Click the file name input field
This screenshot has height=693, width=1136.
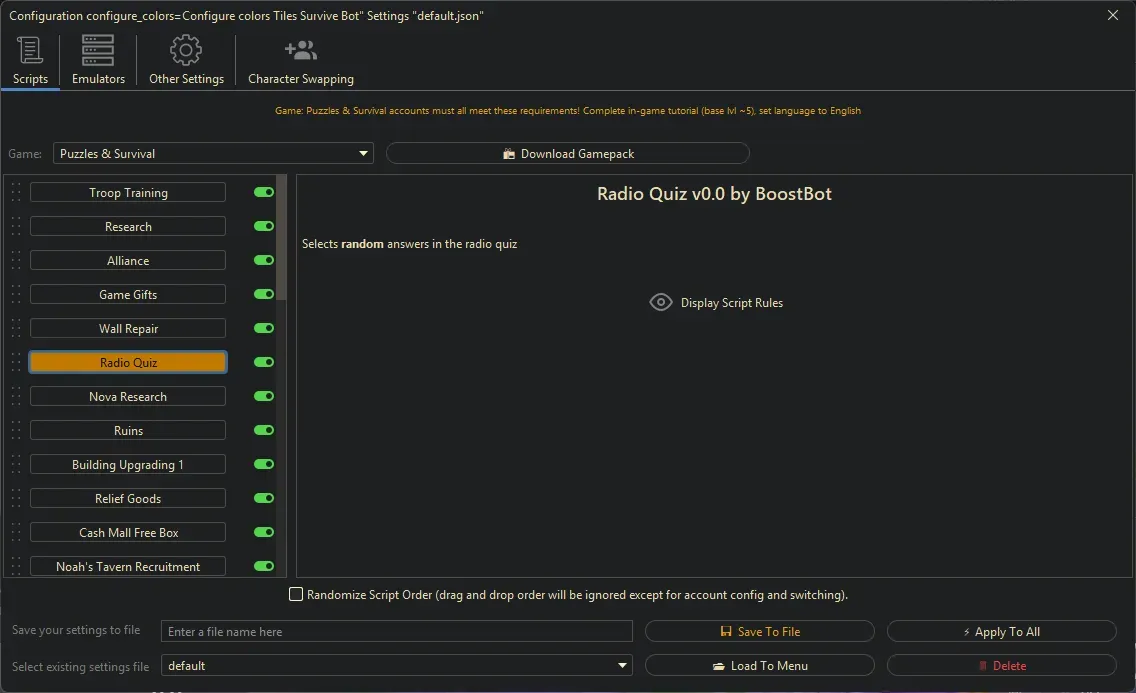point(397,632)
